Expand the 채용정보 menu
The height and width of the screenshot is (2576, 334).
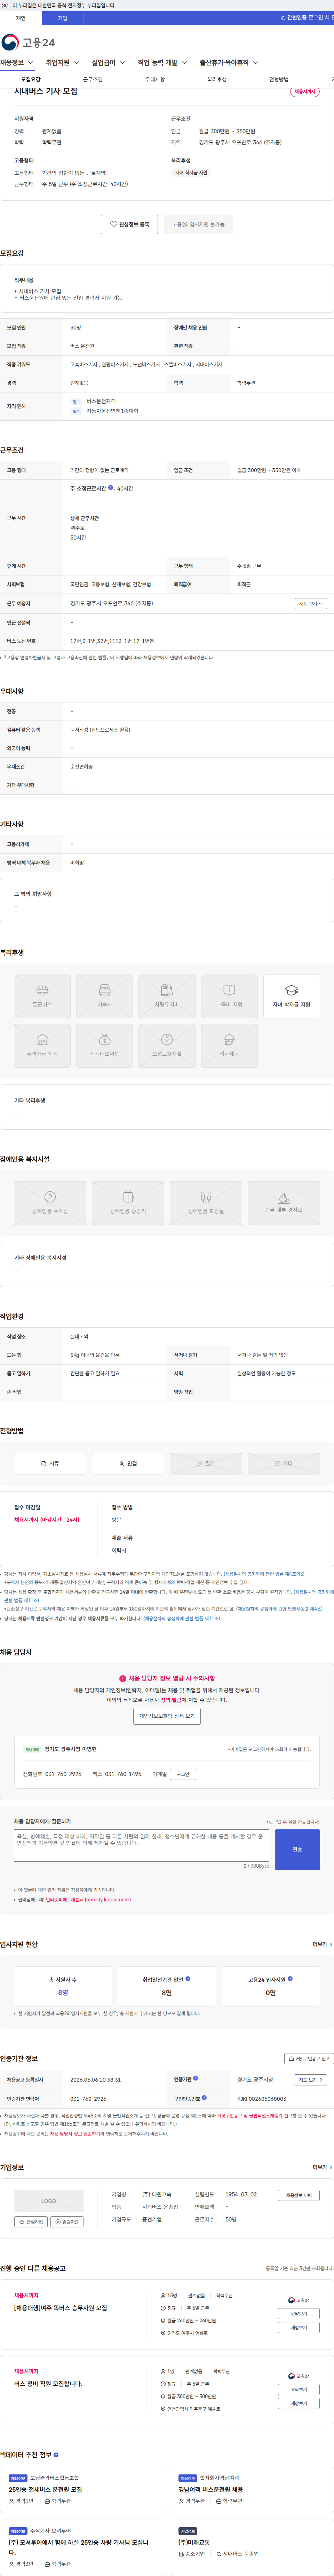17,63
